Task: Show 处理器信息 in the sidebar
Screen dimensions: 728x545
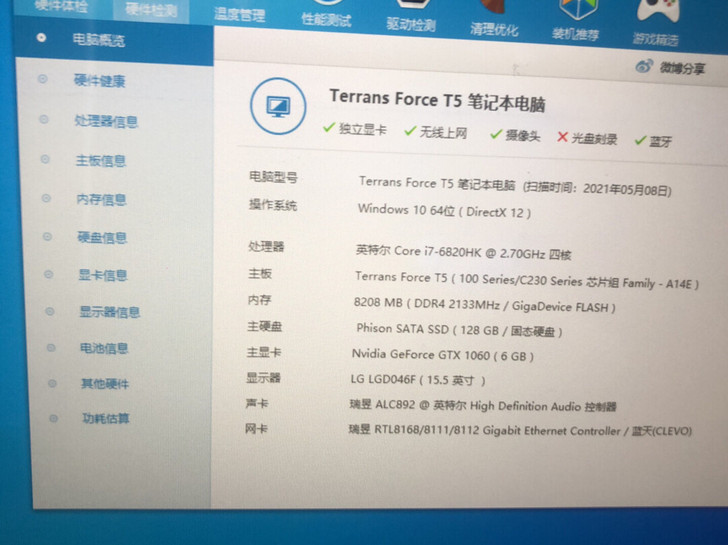Action: [106, 121]
